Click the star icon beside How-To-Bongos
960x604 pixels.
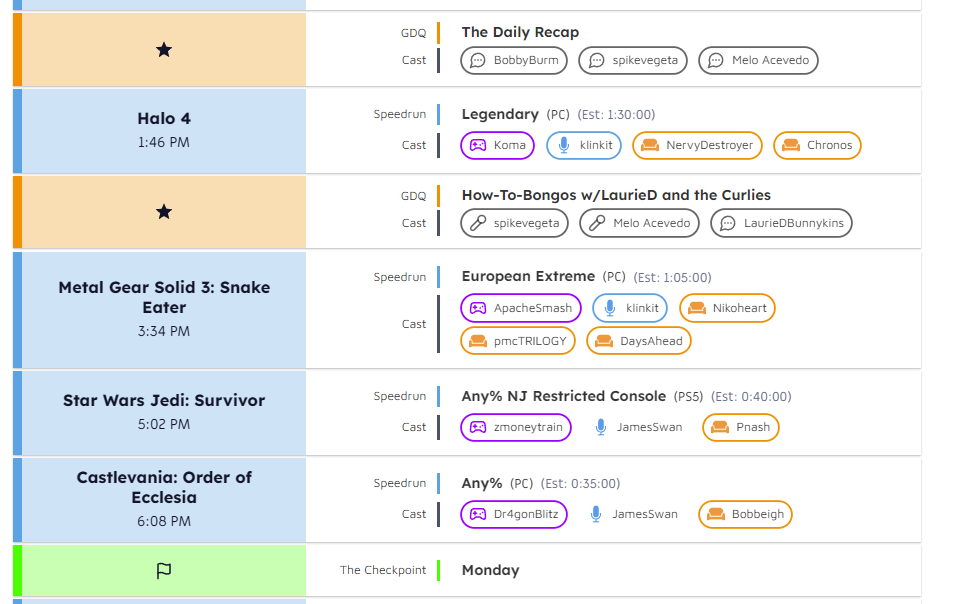point(163,212)
